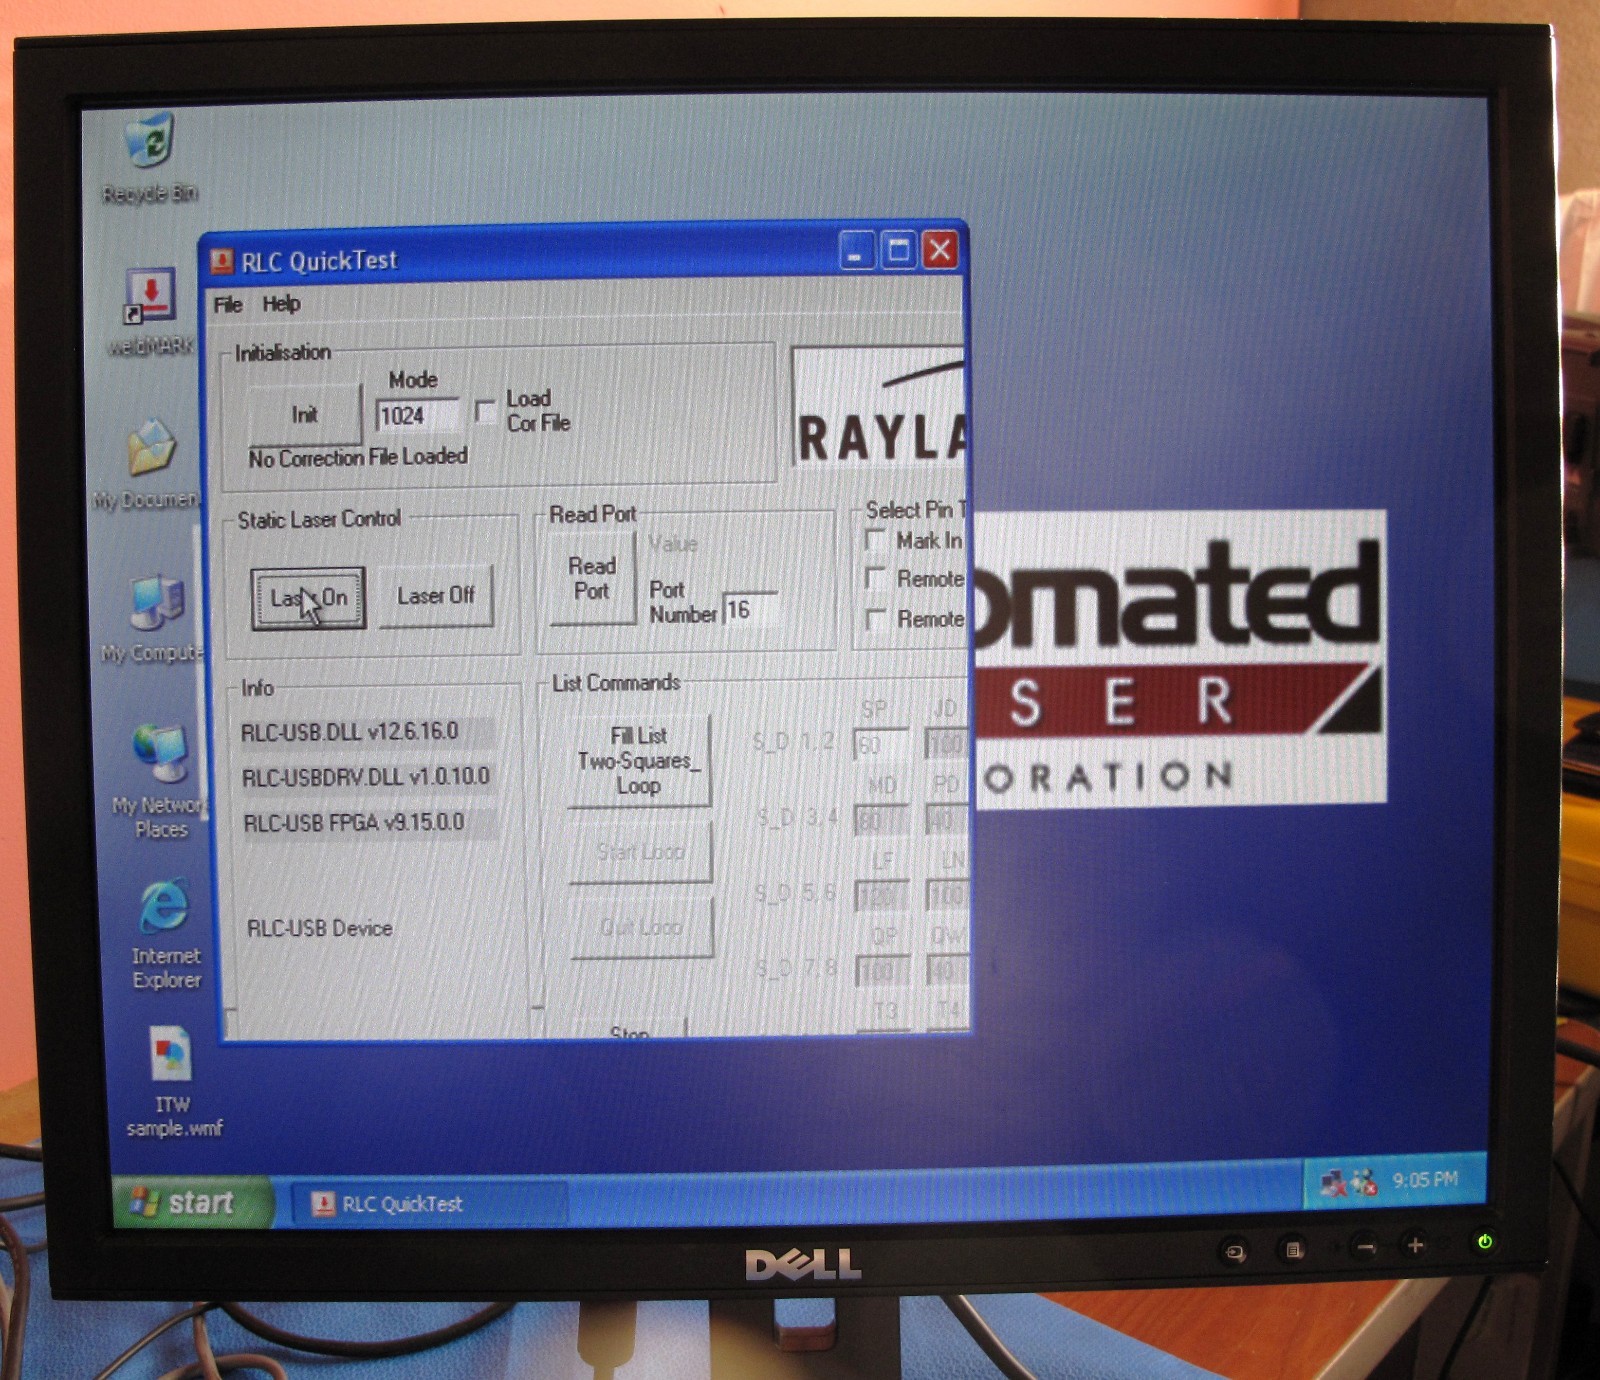This screenshot has height=1380, width=1600.
Task: Click Fill List Two-Squares Loop
Action: tap(637, 761)
